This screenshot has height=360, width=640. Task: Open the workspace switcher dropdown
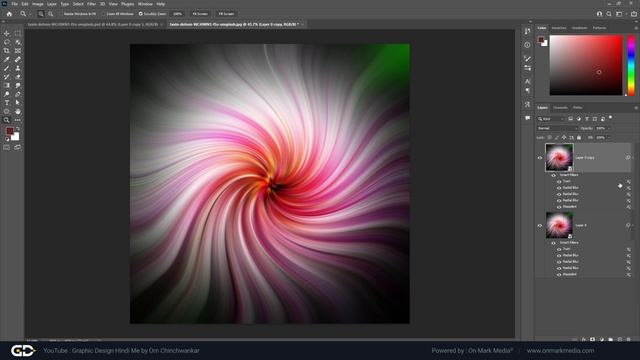point(620,14)
